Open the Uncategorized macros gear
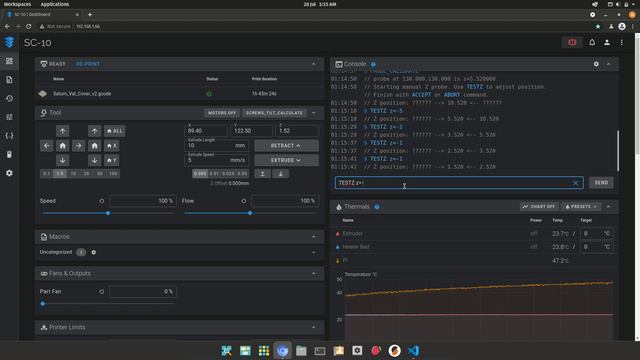Viewport: 640px width, 360px height. [x=94, y=252]
